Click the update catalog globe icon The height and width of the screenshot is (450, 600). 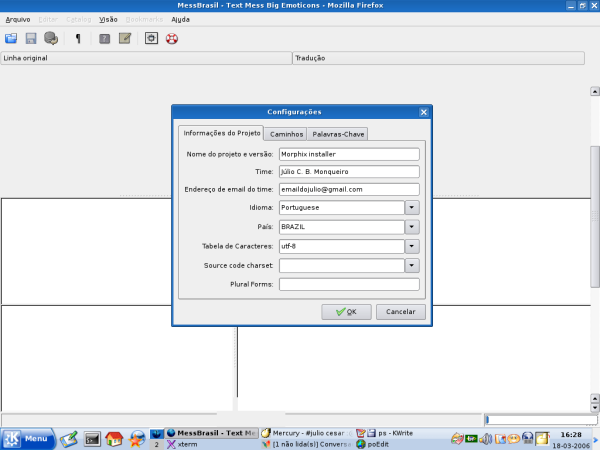click(51, 38)
